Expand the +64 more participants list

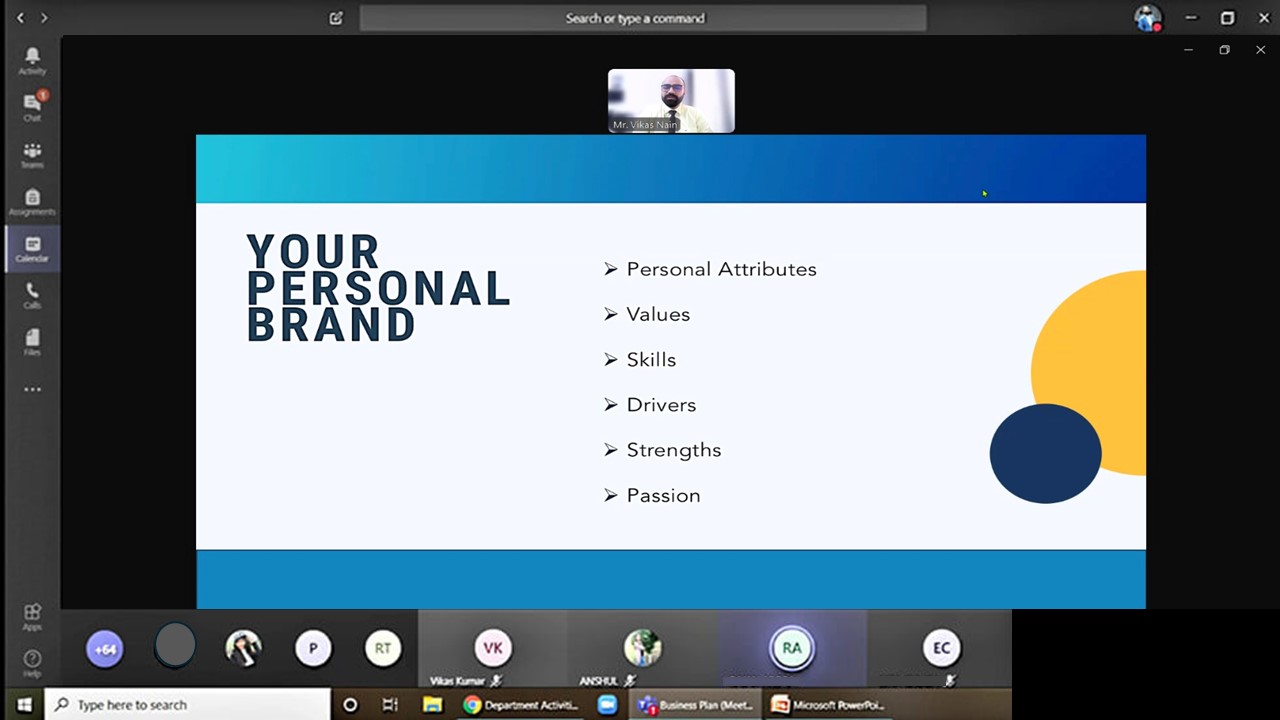[x=105, y=648]
